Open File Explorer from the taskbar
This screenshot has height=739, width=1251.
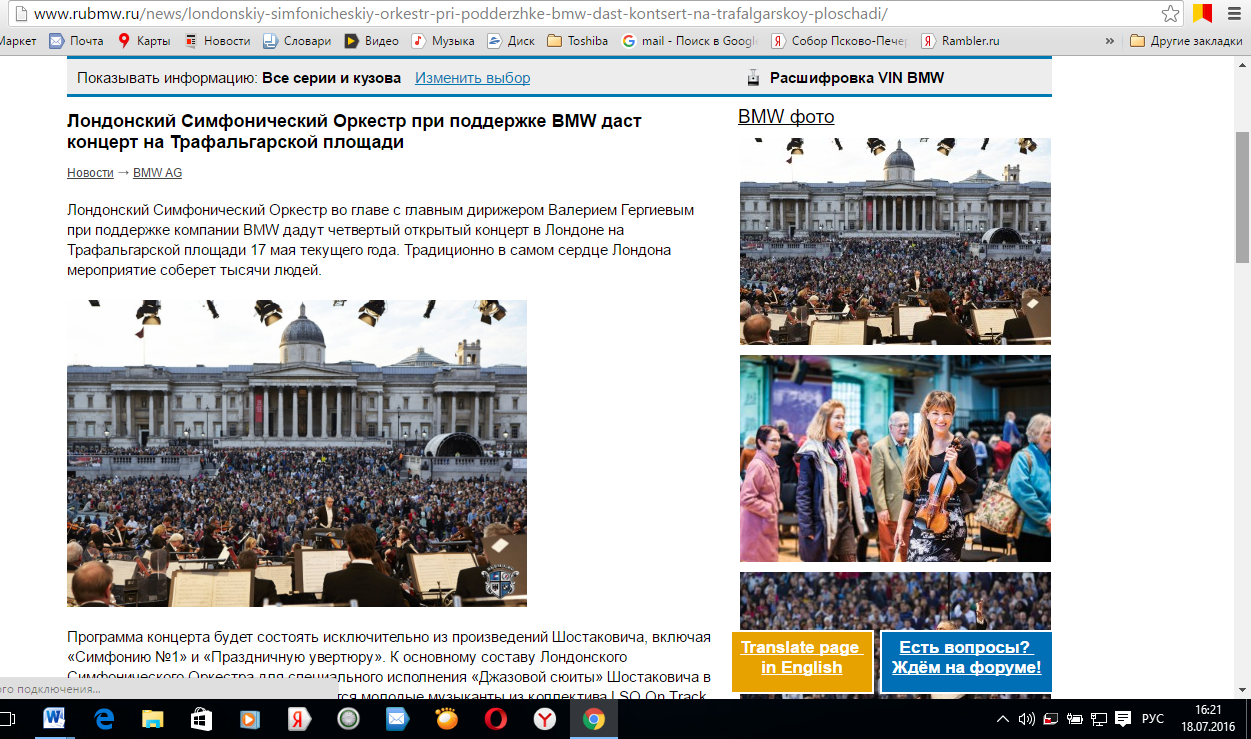coord(153,719)
